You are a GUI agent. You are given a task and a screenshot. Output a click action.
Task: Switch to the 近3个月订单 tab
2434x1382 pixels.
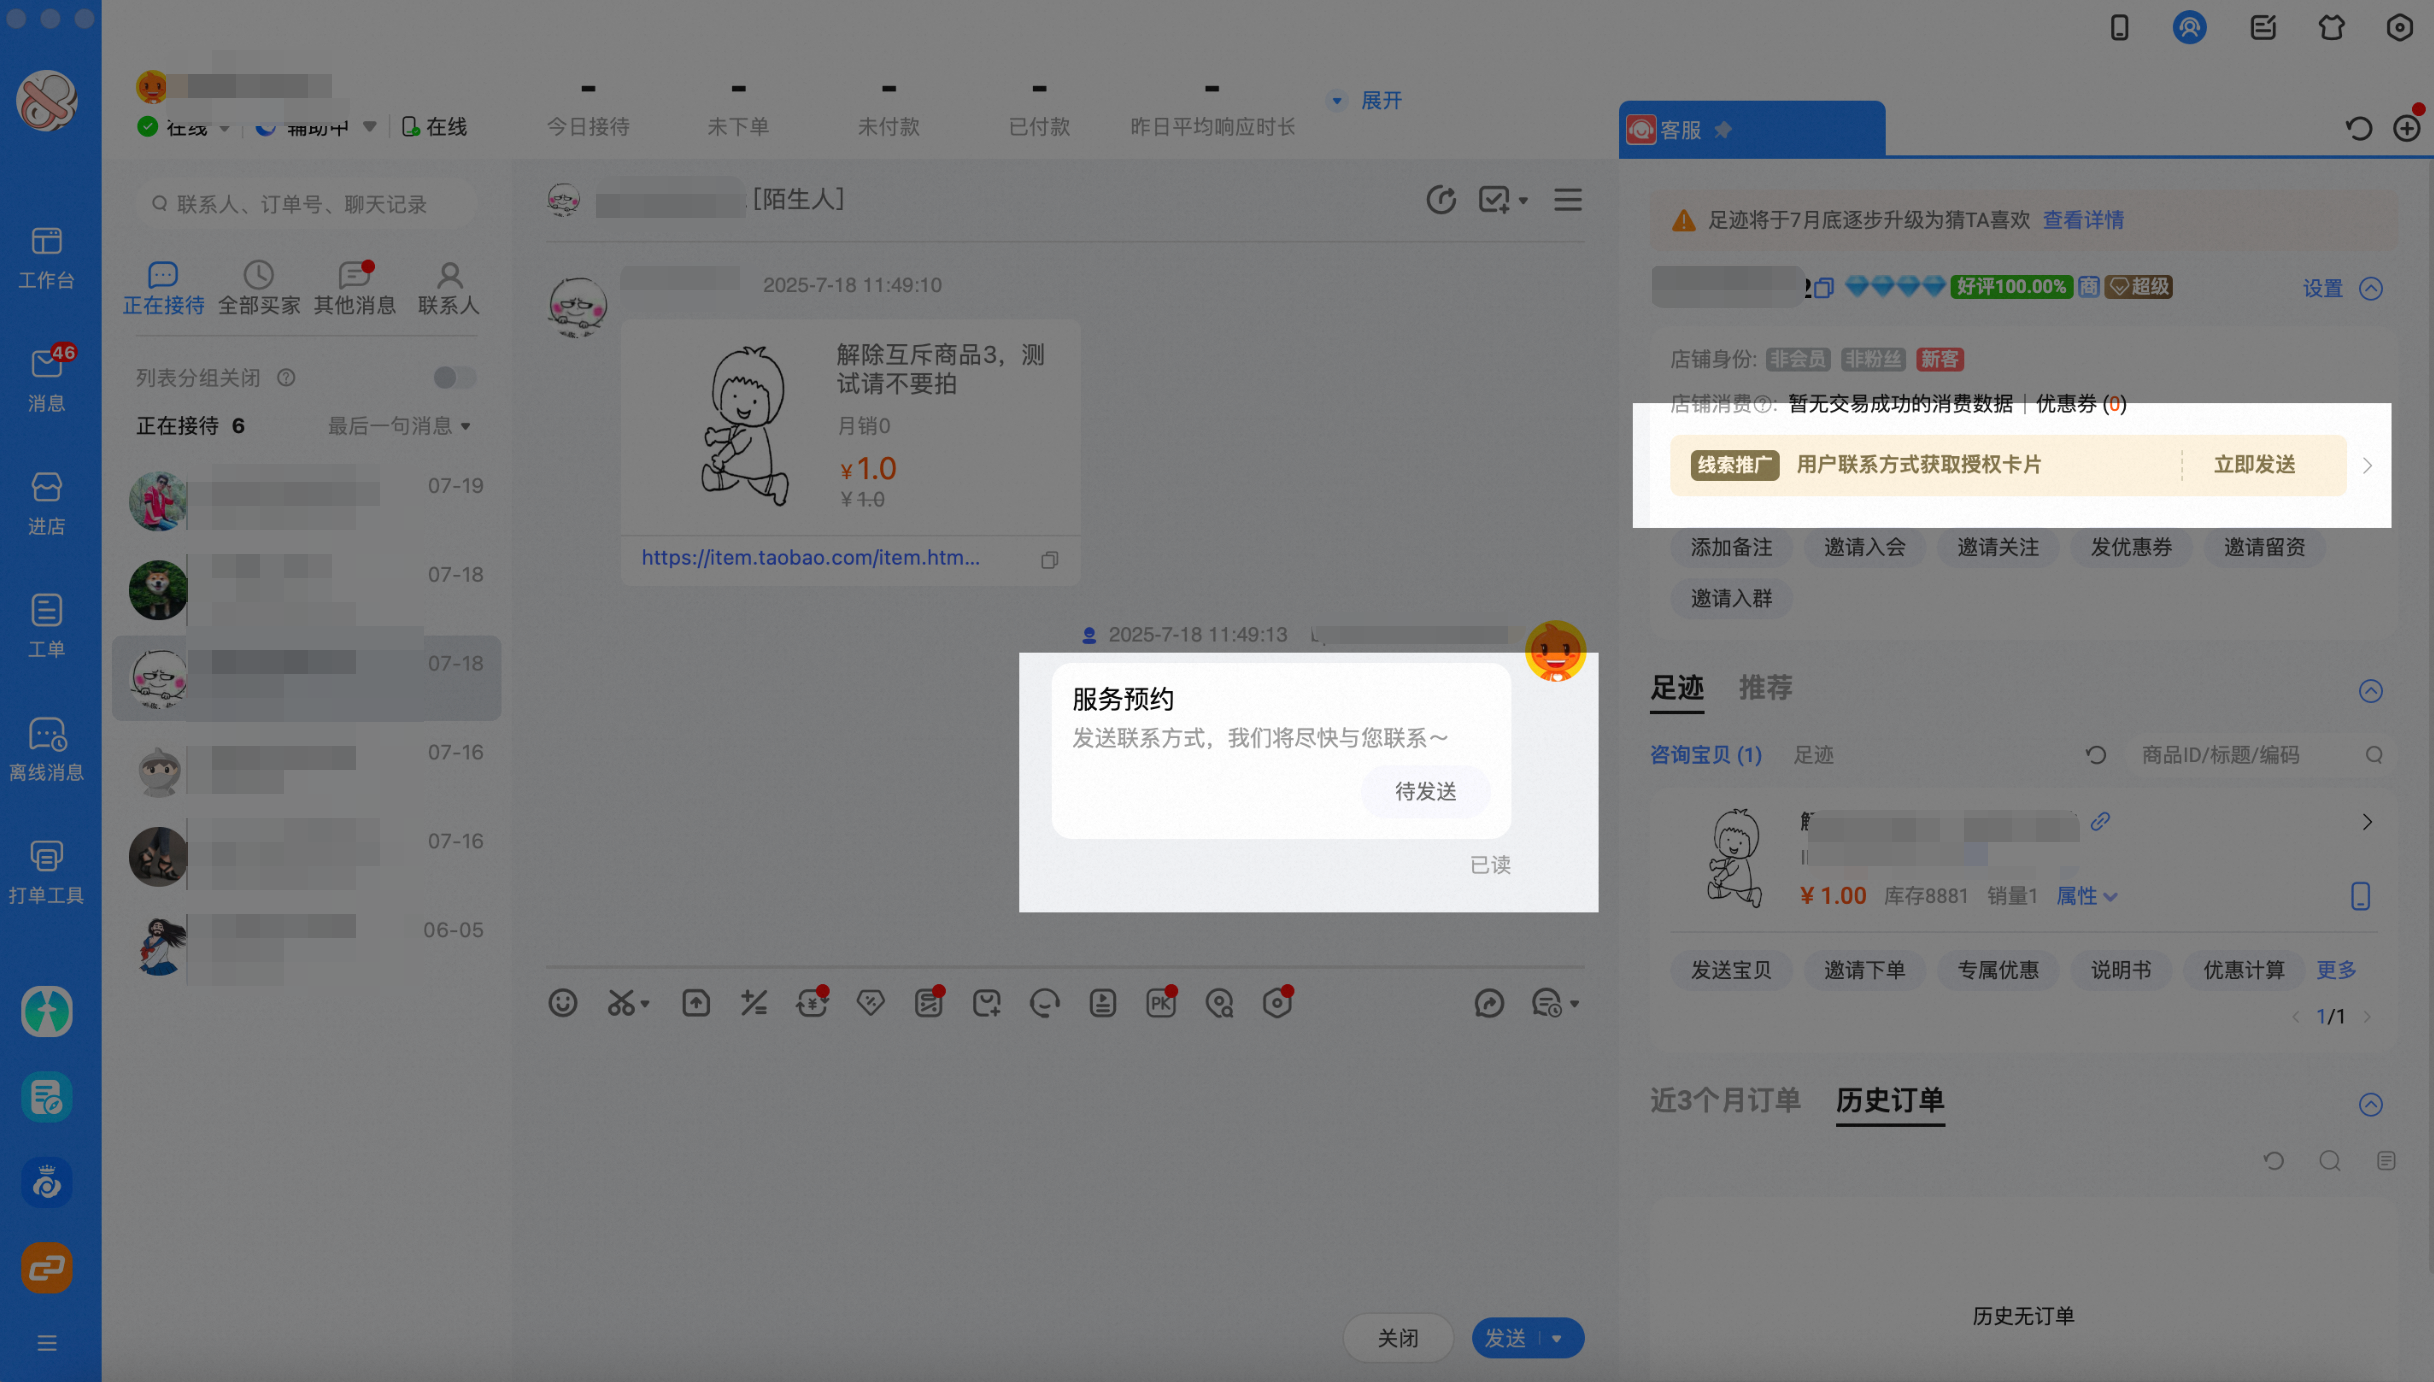[x=1725, y=1100]
